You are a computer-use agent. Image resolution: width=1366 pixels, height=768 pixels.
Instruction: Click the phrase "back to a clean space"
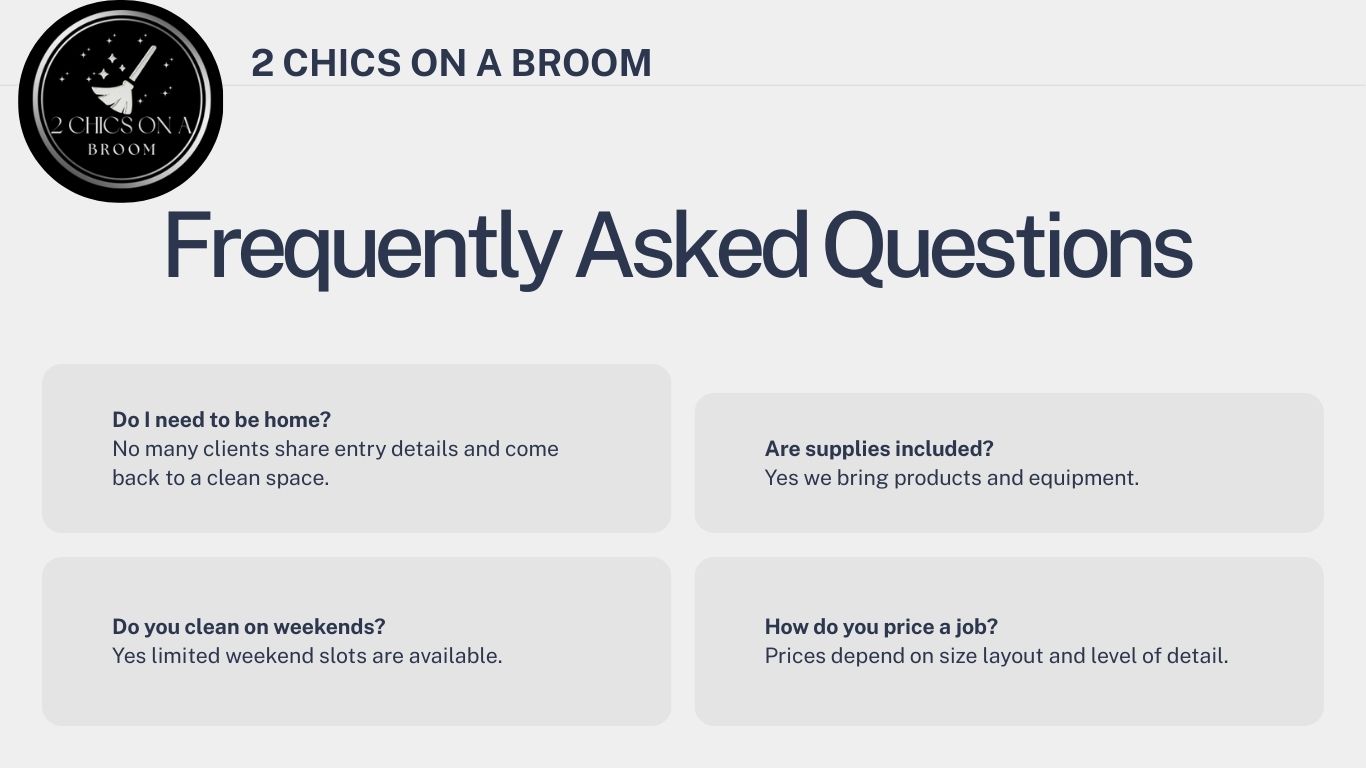[220, 478]
